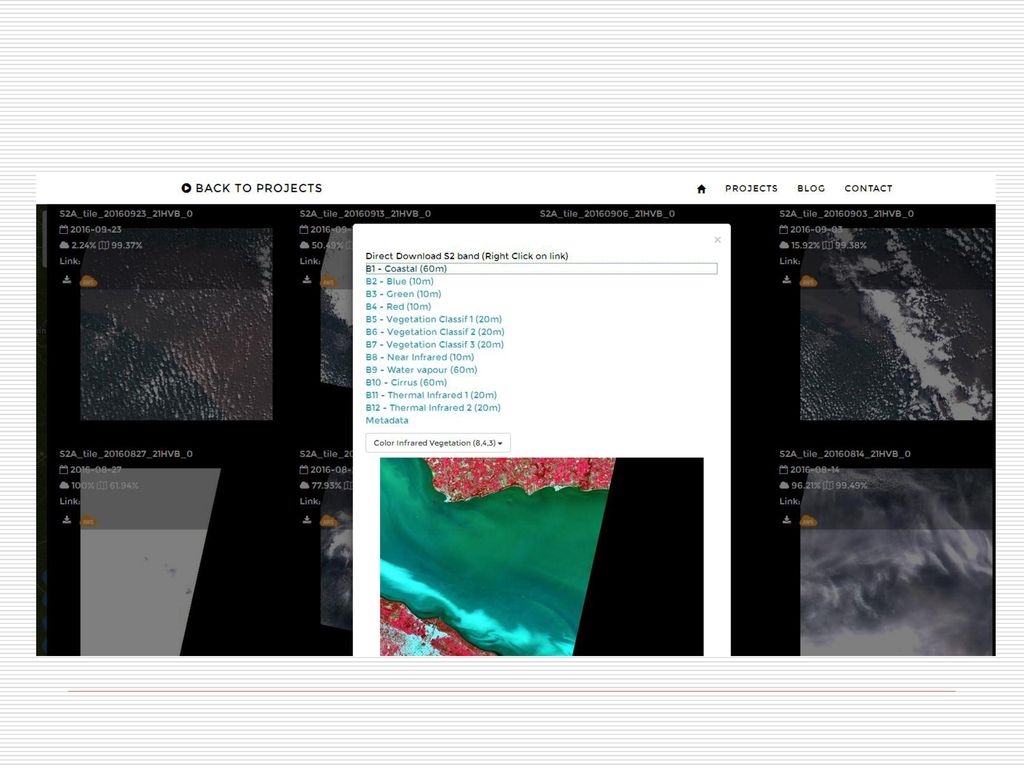
Task: Click coverage value 99.37%
Action: tap(127, 245)
